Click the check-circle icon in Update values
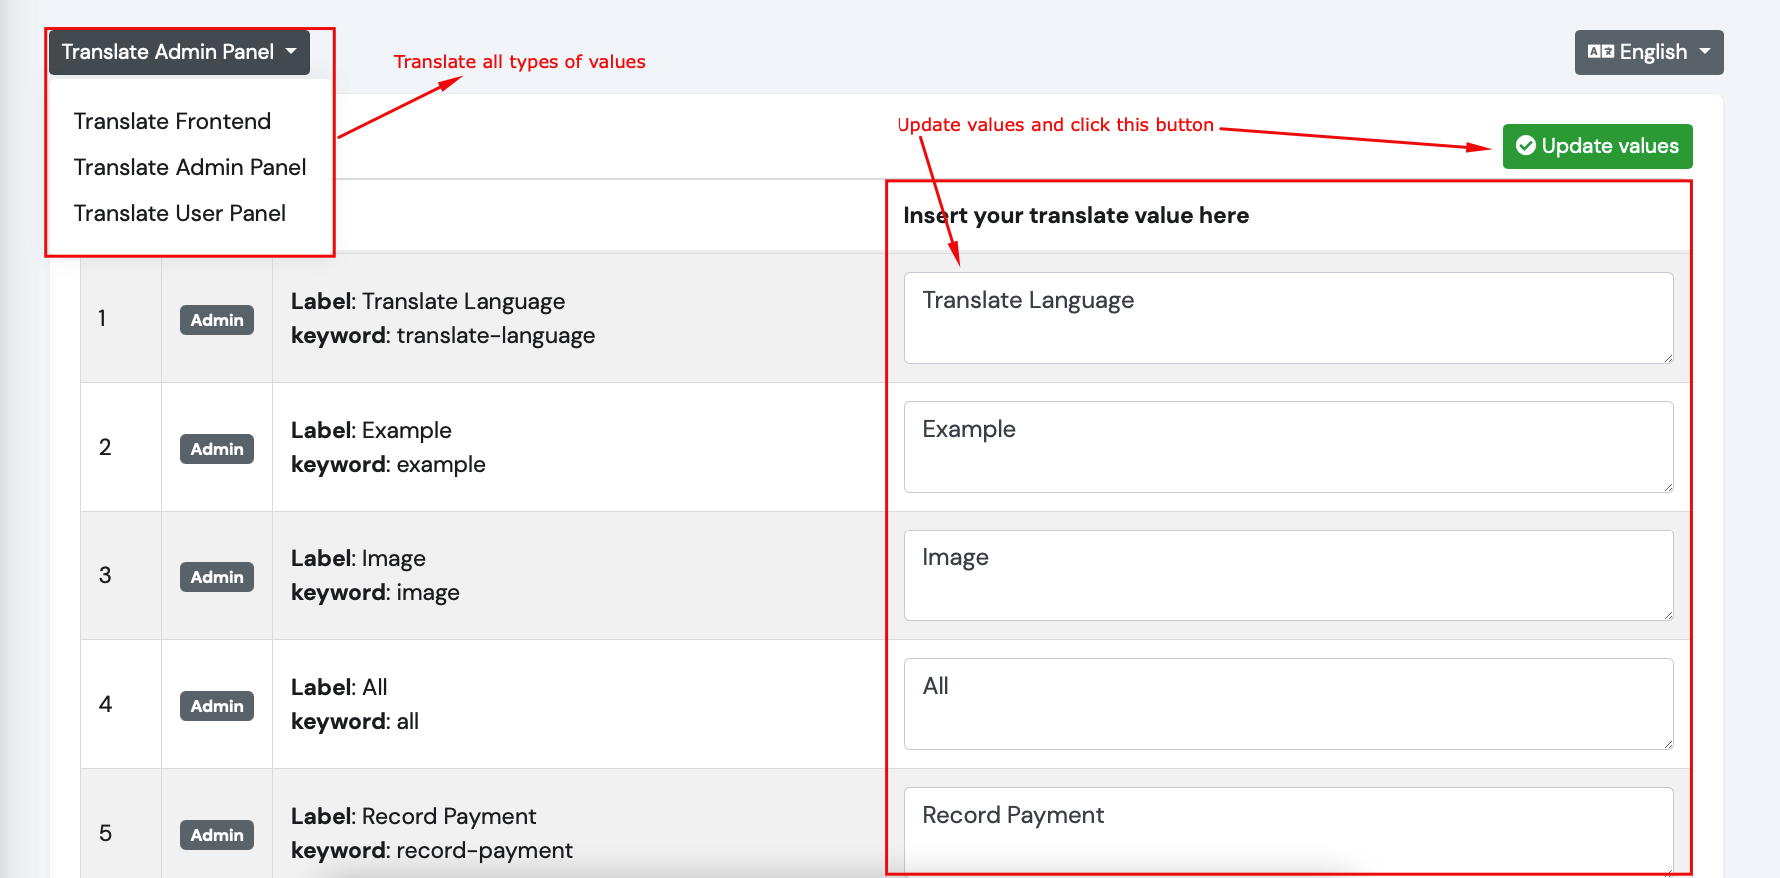Image resolution: width=1780 pixels, height=878 pixels. pyautogui.click(x=1525, y=146)
